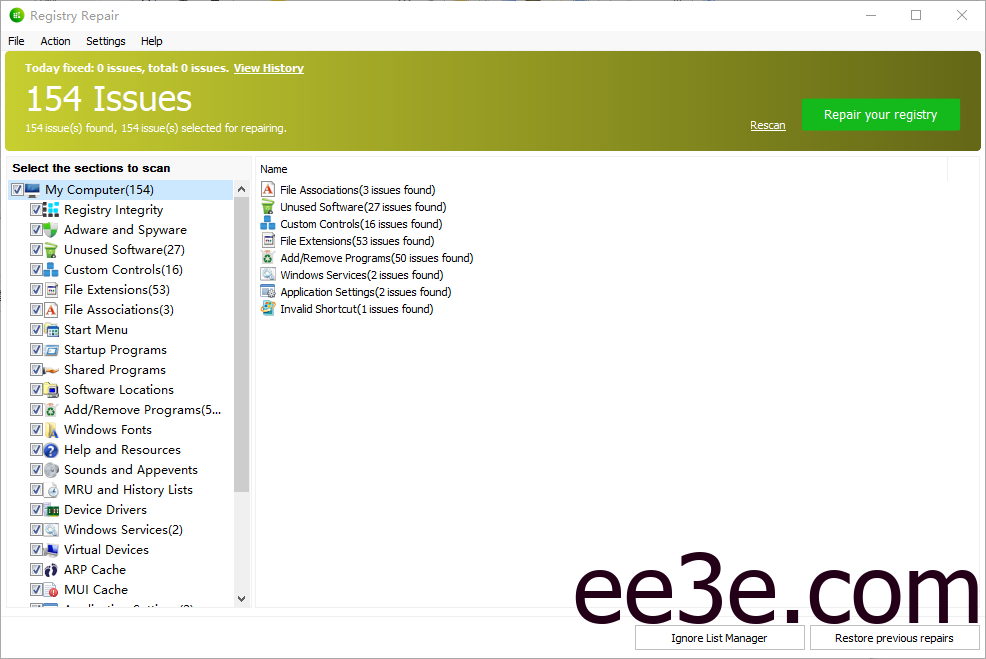Click the Windows Fonts icon in tree
Screen dimensions: 986x659
[51, 430]
